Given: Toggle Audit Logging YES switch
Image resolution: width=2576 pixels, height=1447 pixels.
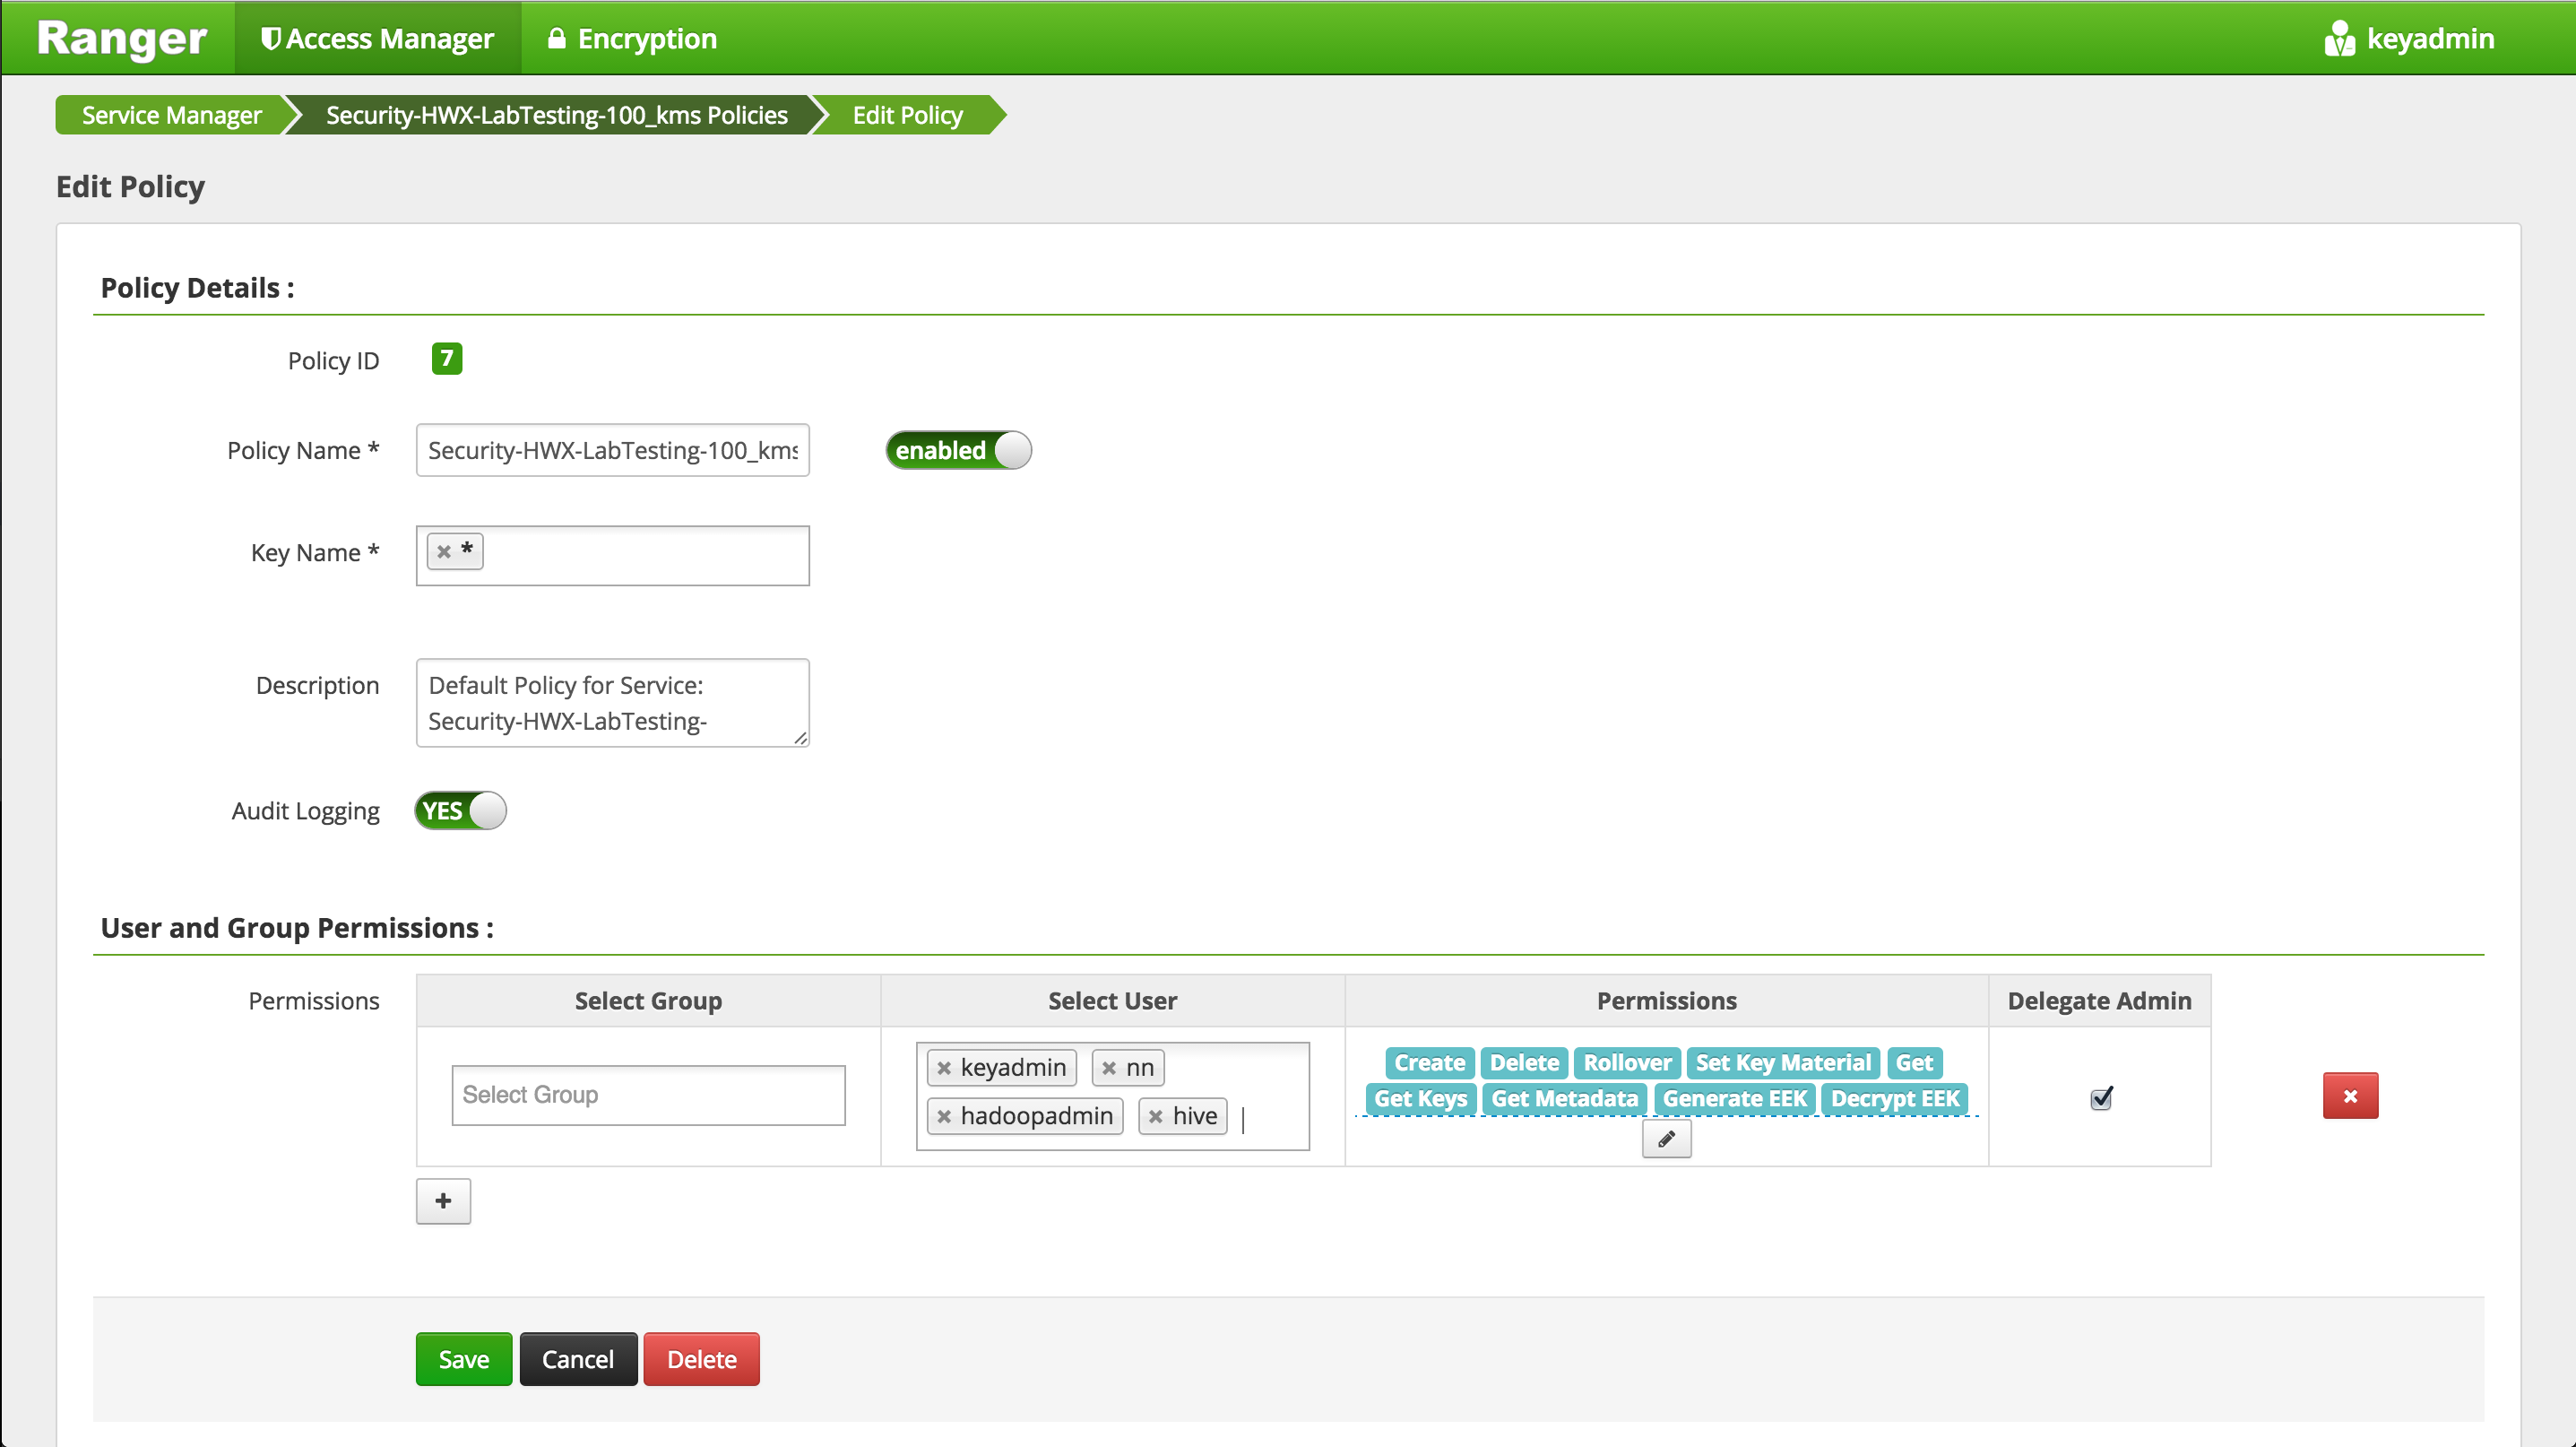Looking at the screenshot, I should click(461, 810).
